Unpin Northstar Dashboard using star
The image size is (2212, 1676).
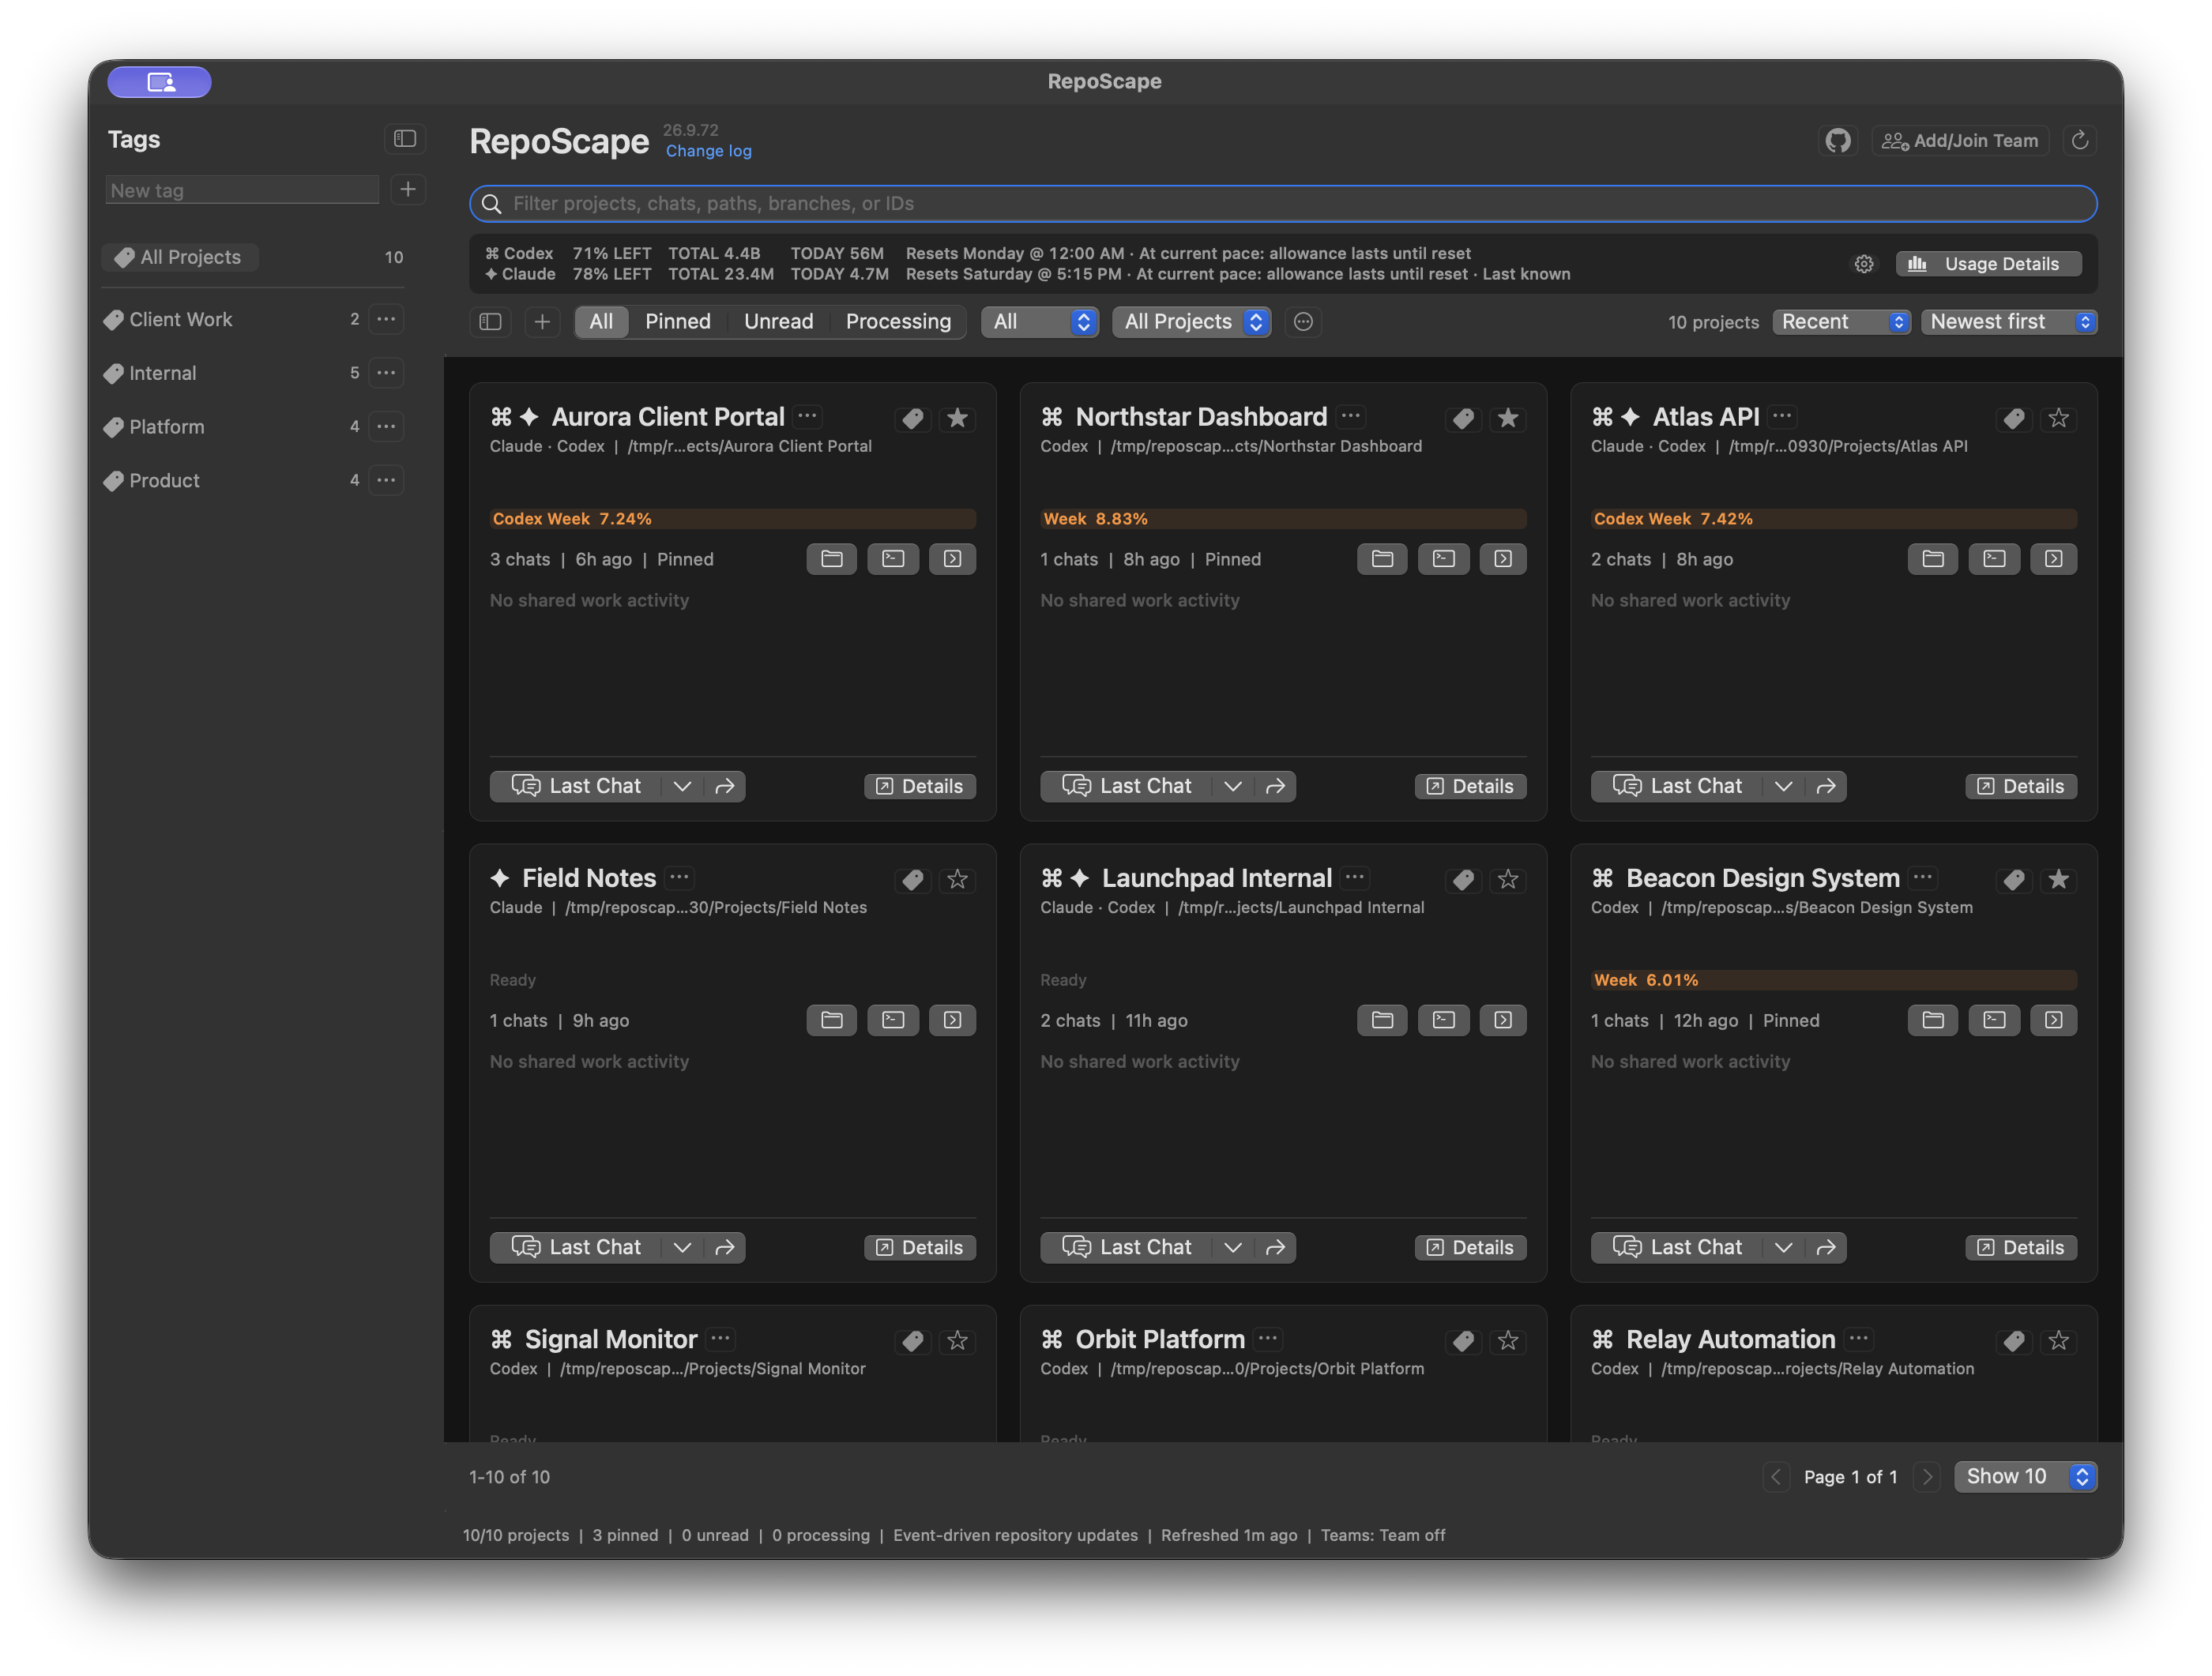(x=1508, y=419)
